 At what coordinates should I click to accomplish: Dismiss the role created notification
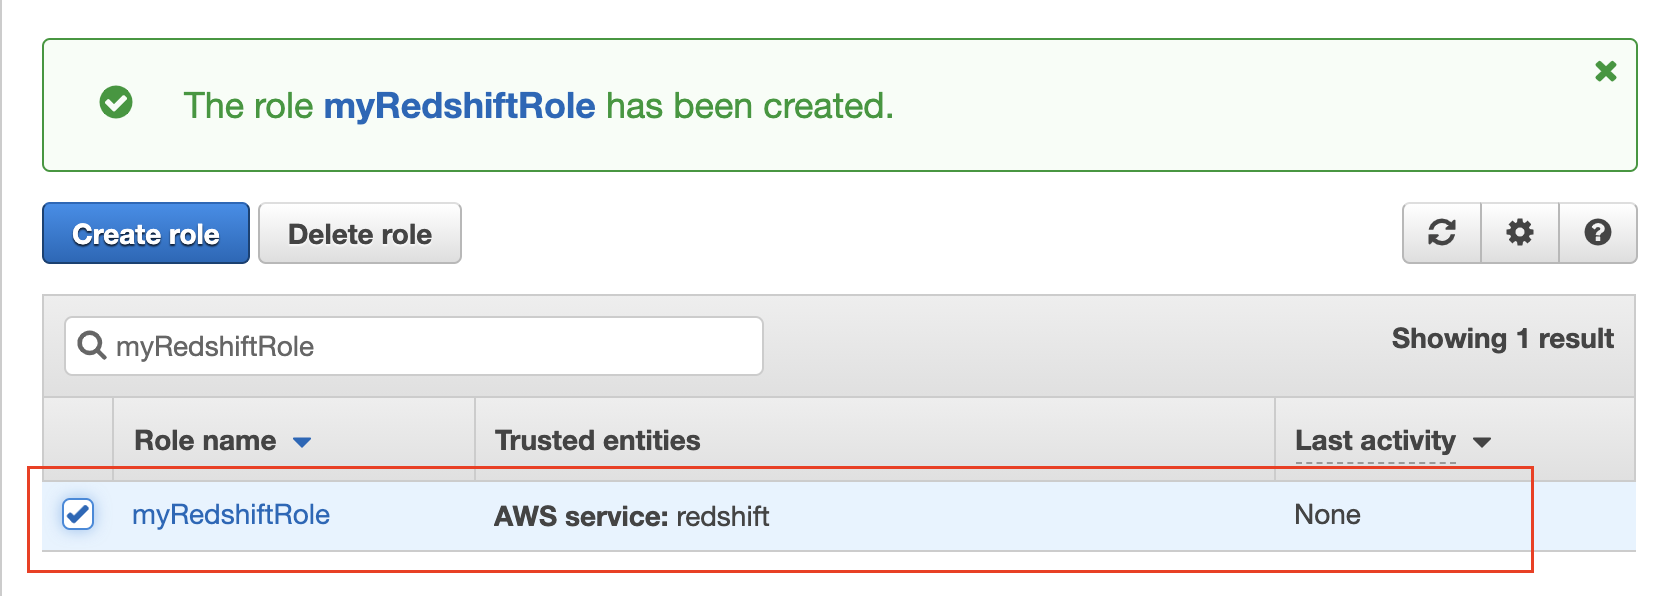1605,71
